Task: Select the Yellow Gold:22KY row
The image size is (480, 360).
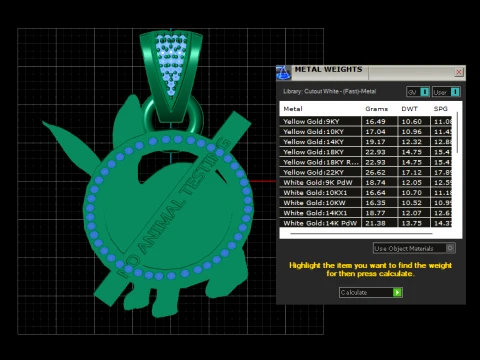Action: [366, 172]
